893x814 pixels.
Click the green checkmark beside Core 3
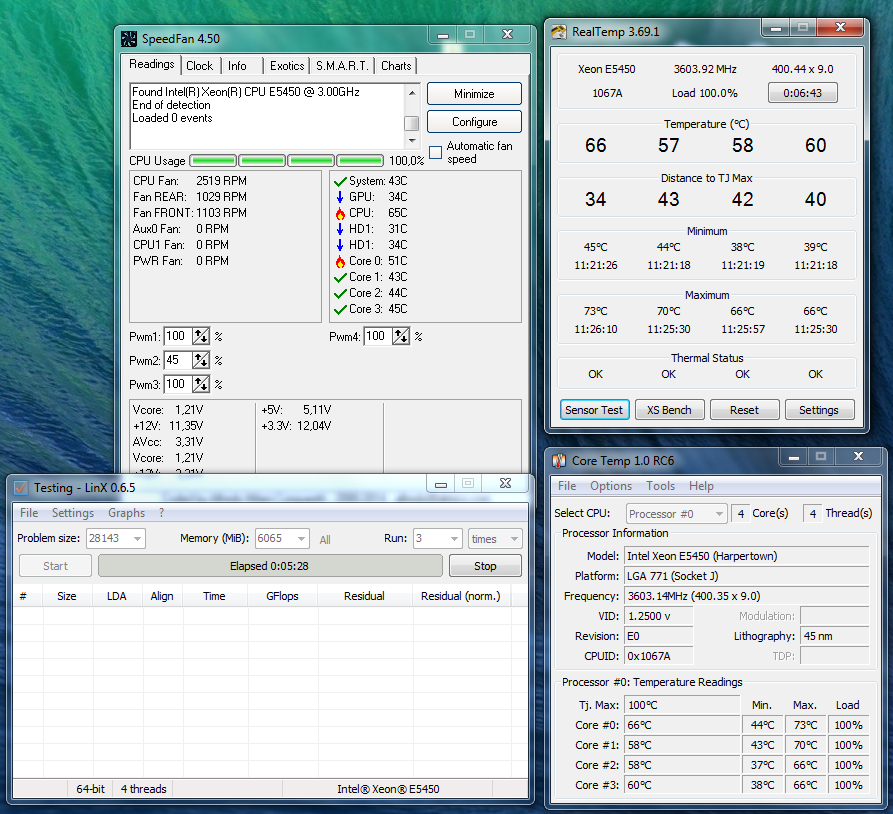340,309
